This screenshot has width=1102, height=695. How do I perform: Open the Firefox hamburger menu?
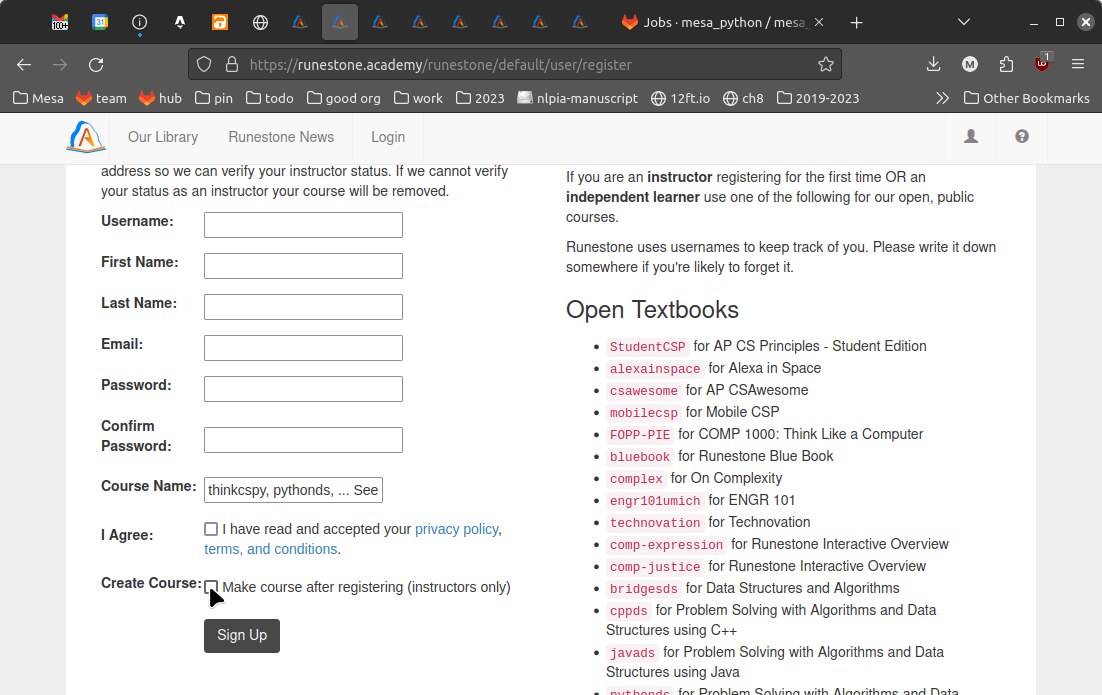[1078, 64]
